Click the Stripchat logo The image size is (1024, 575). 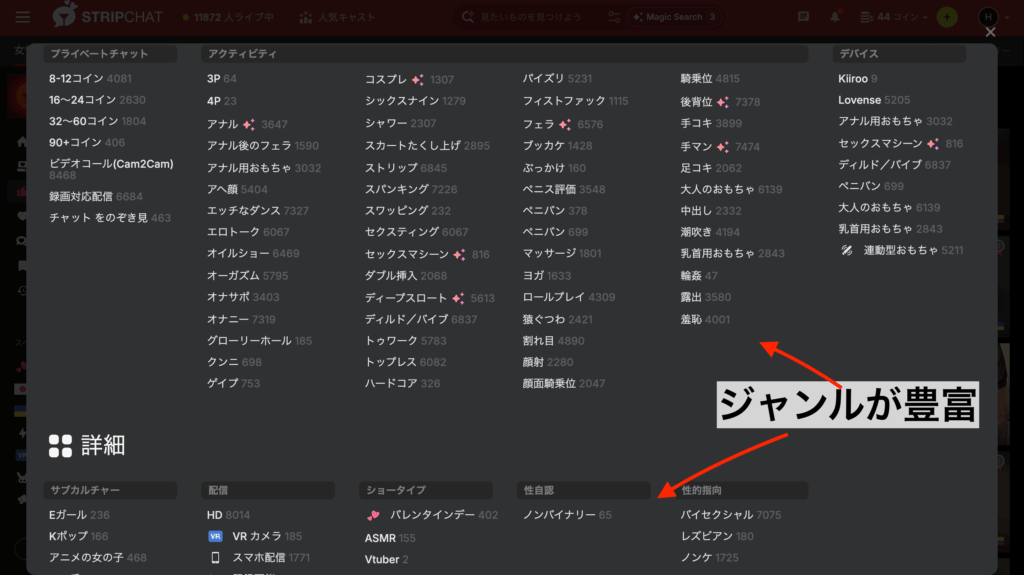click(108, 16)
